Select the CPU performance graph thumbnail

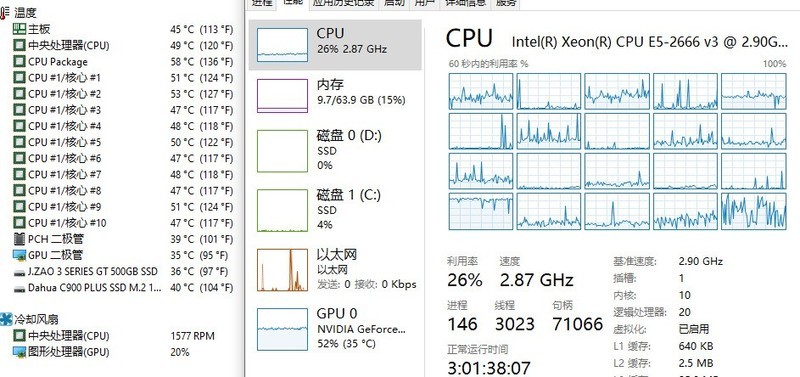[282, 45]
